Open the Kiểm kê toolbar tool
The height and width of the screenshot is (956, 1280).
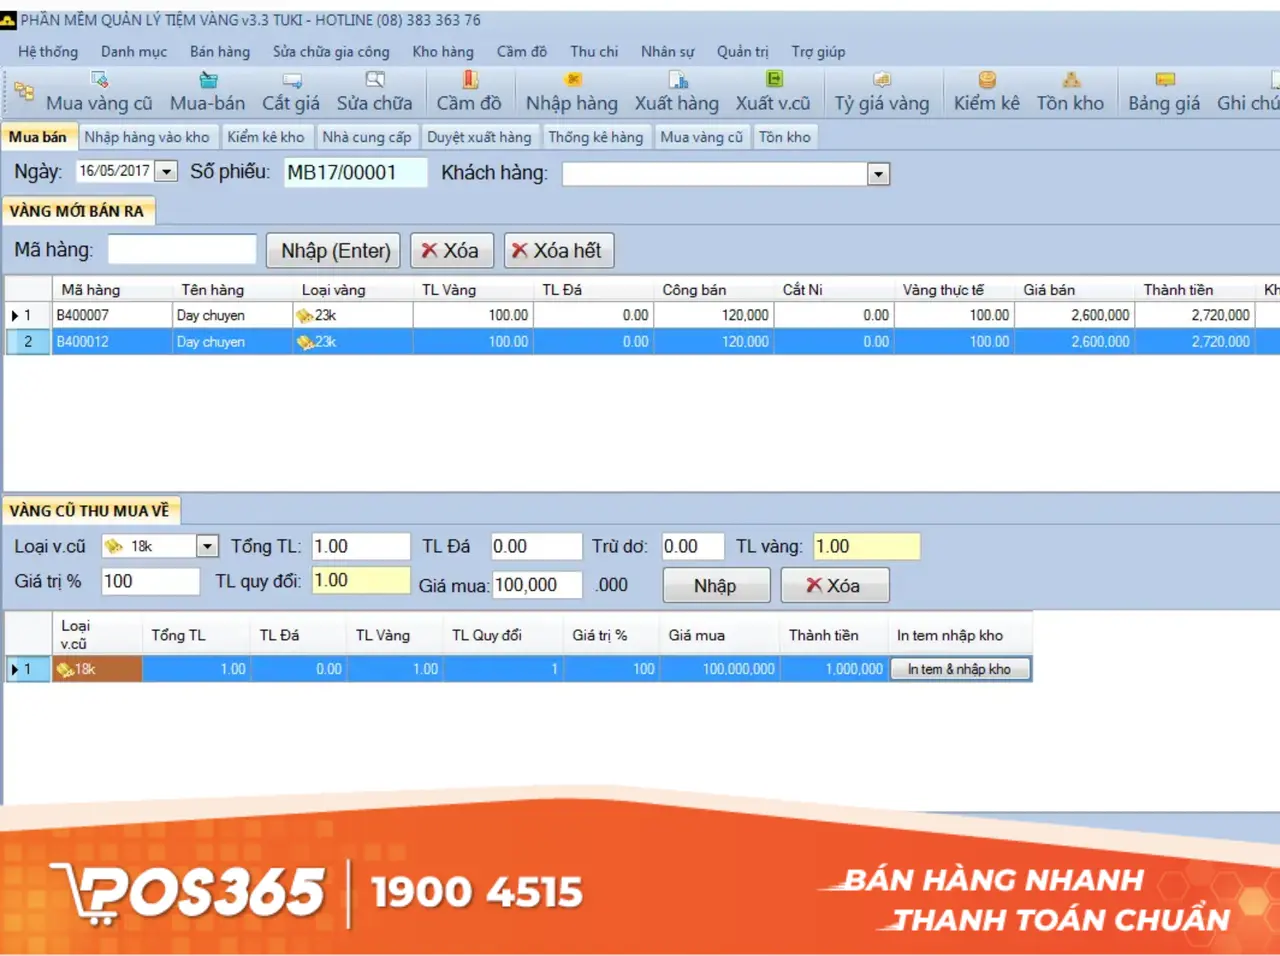987,92
